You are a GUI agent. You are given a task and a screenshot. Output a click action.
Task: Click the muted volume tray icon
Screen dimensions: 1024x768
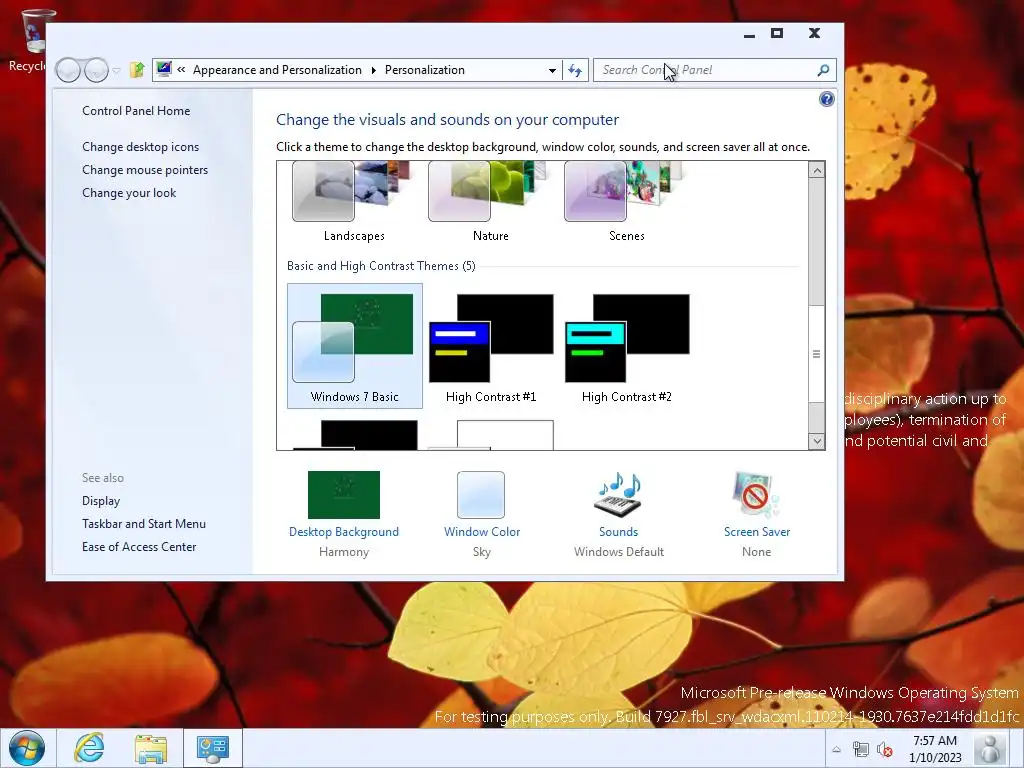click(885, 750)
